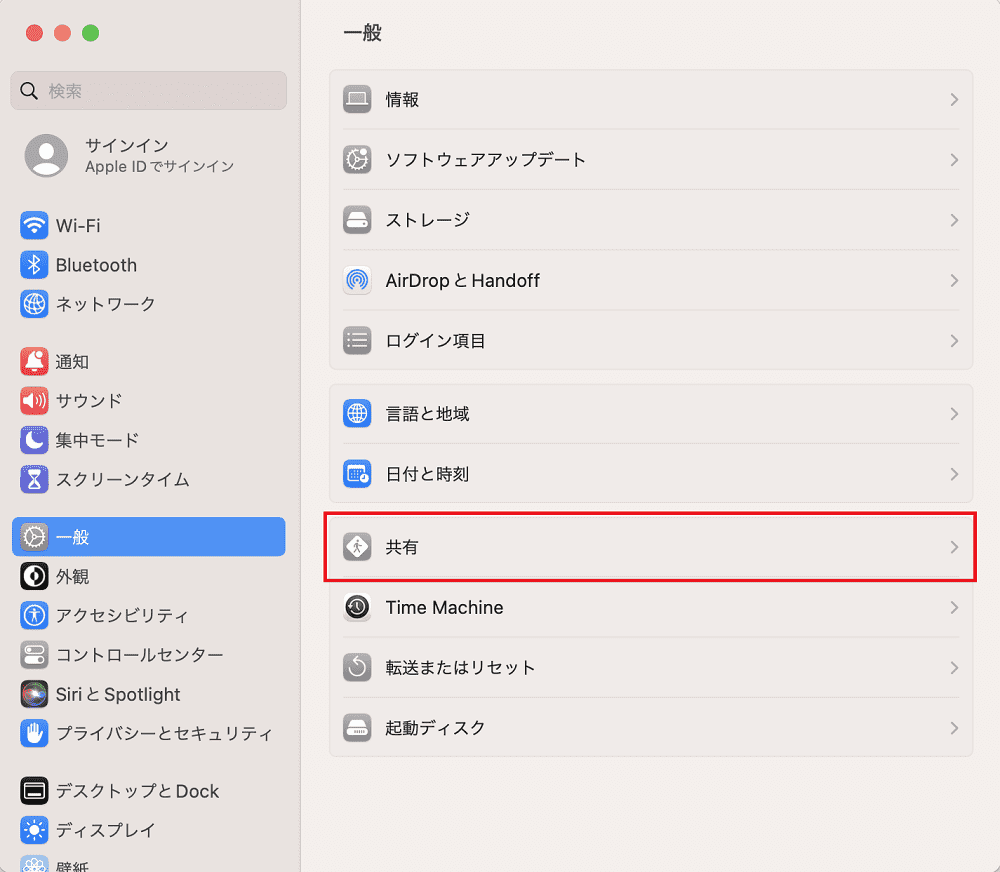This screenshot has height=872, width=1000.
Task: Open the 起動ディスク row label
Action: click(436, 728)
